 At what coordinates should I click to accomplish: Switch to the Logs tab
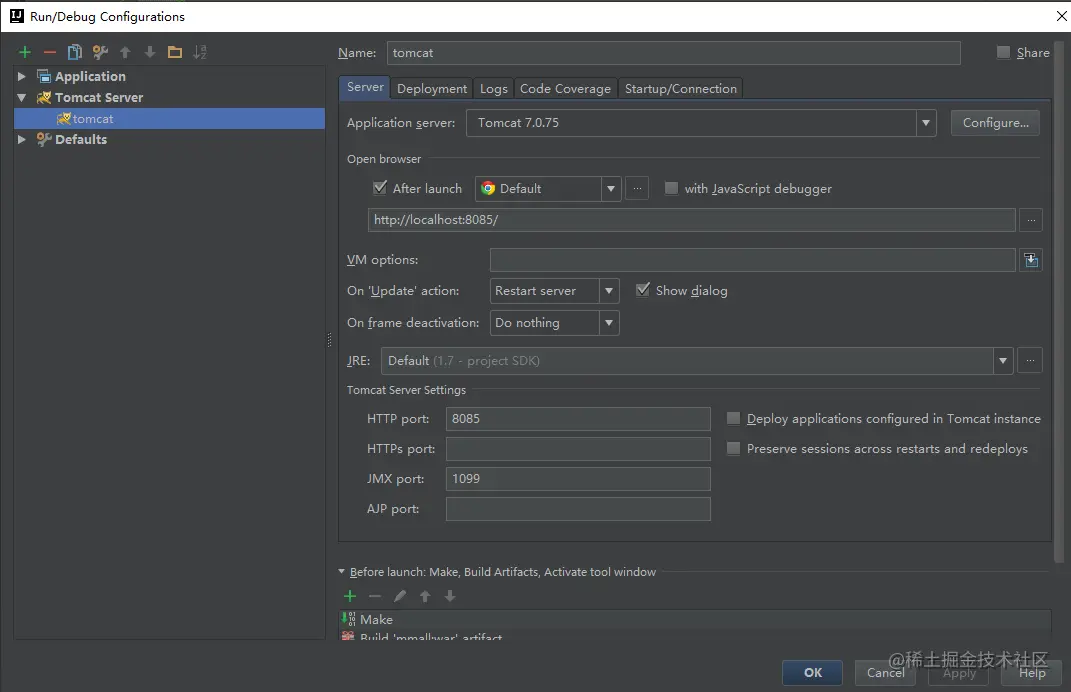click(x=493, y=89)
